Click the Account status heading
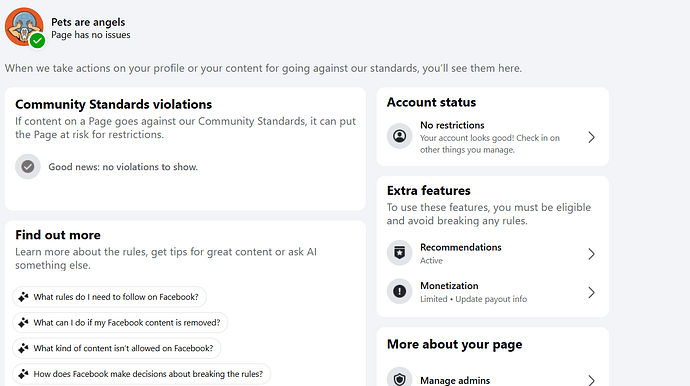Viewport: 690px width, 386px height. 431,102
